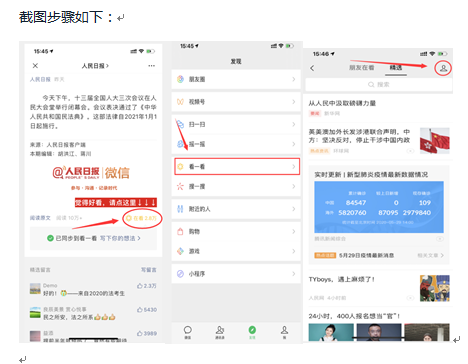
Task: Like the comment with 5430 thumbs
Action: point(146,310)
